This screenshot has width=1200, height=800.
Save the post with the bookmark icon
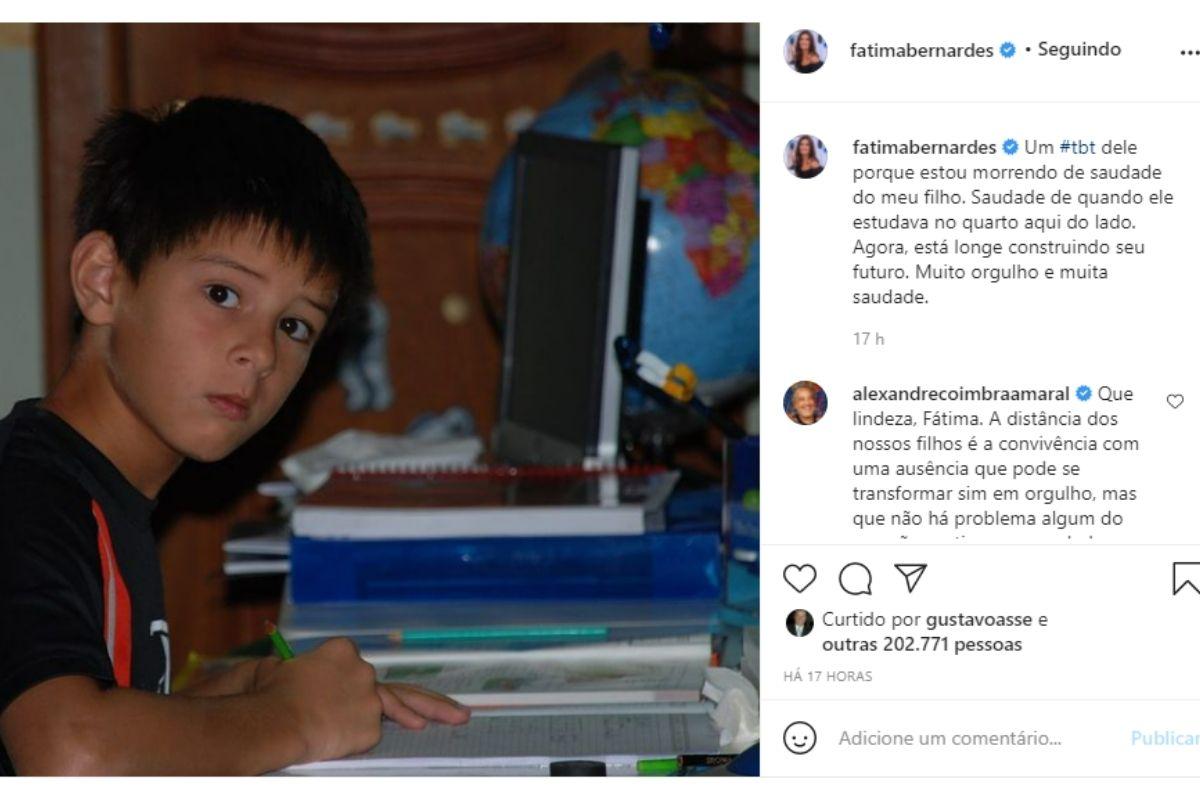[x=1186, y=579]
